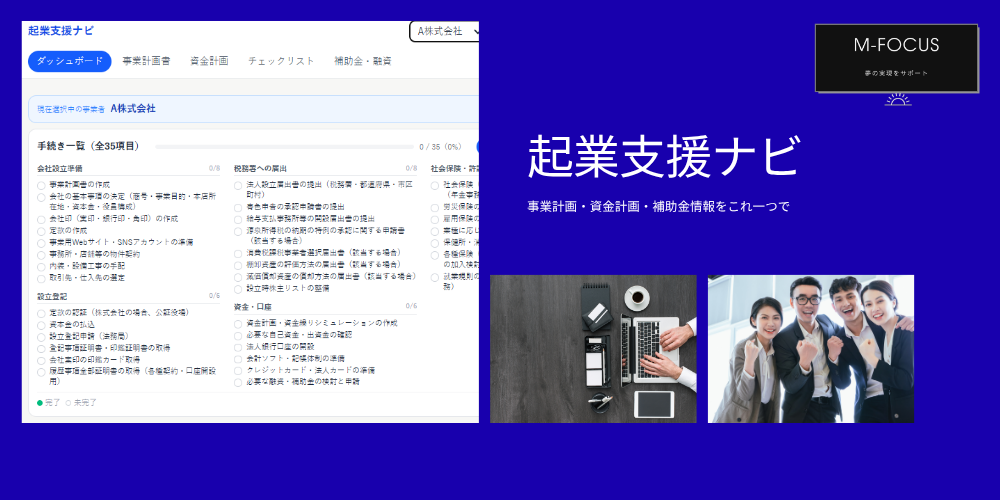The width and height of the screenshot is (1000, 500).
Task: Check 資本金の払込
Action: point(41,325)
